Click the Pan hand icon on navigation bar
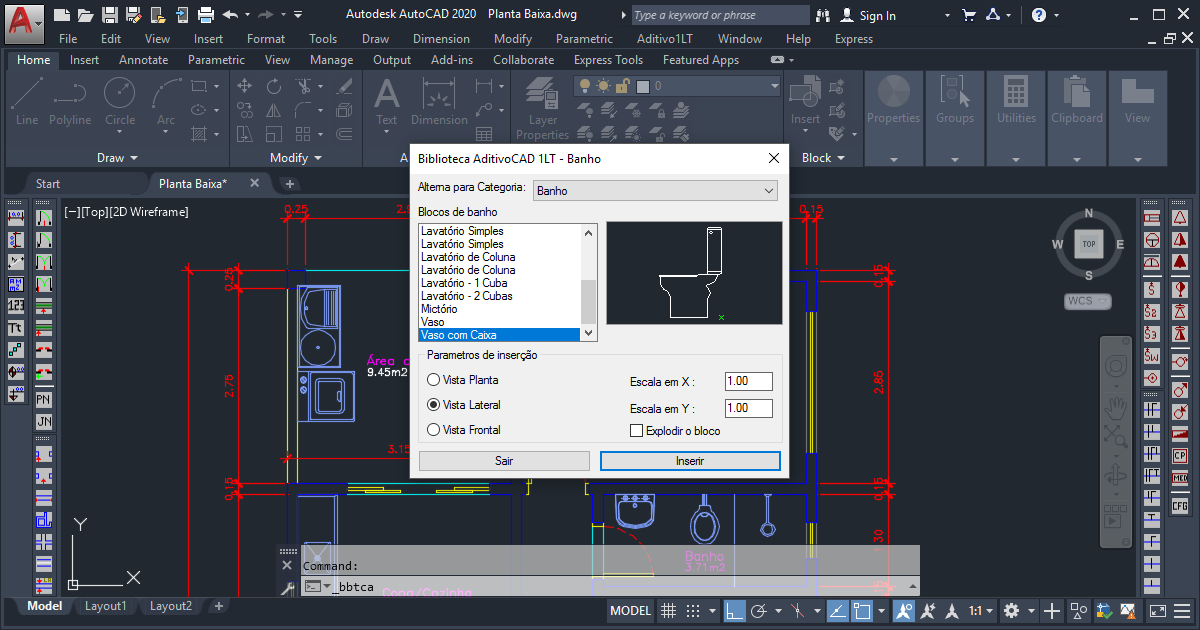Image resolution: width=1200 pixels, height=630 pixels. pyautogui.click(x=1115, y=408)
